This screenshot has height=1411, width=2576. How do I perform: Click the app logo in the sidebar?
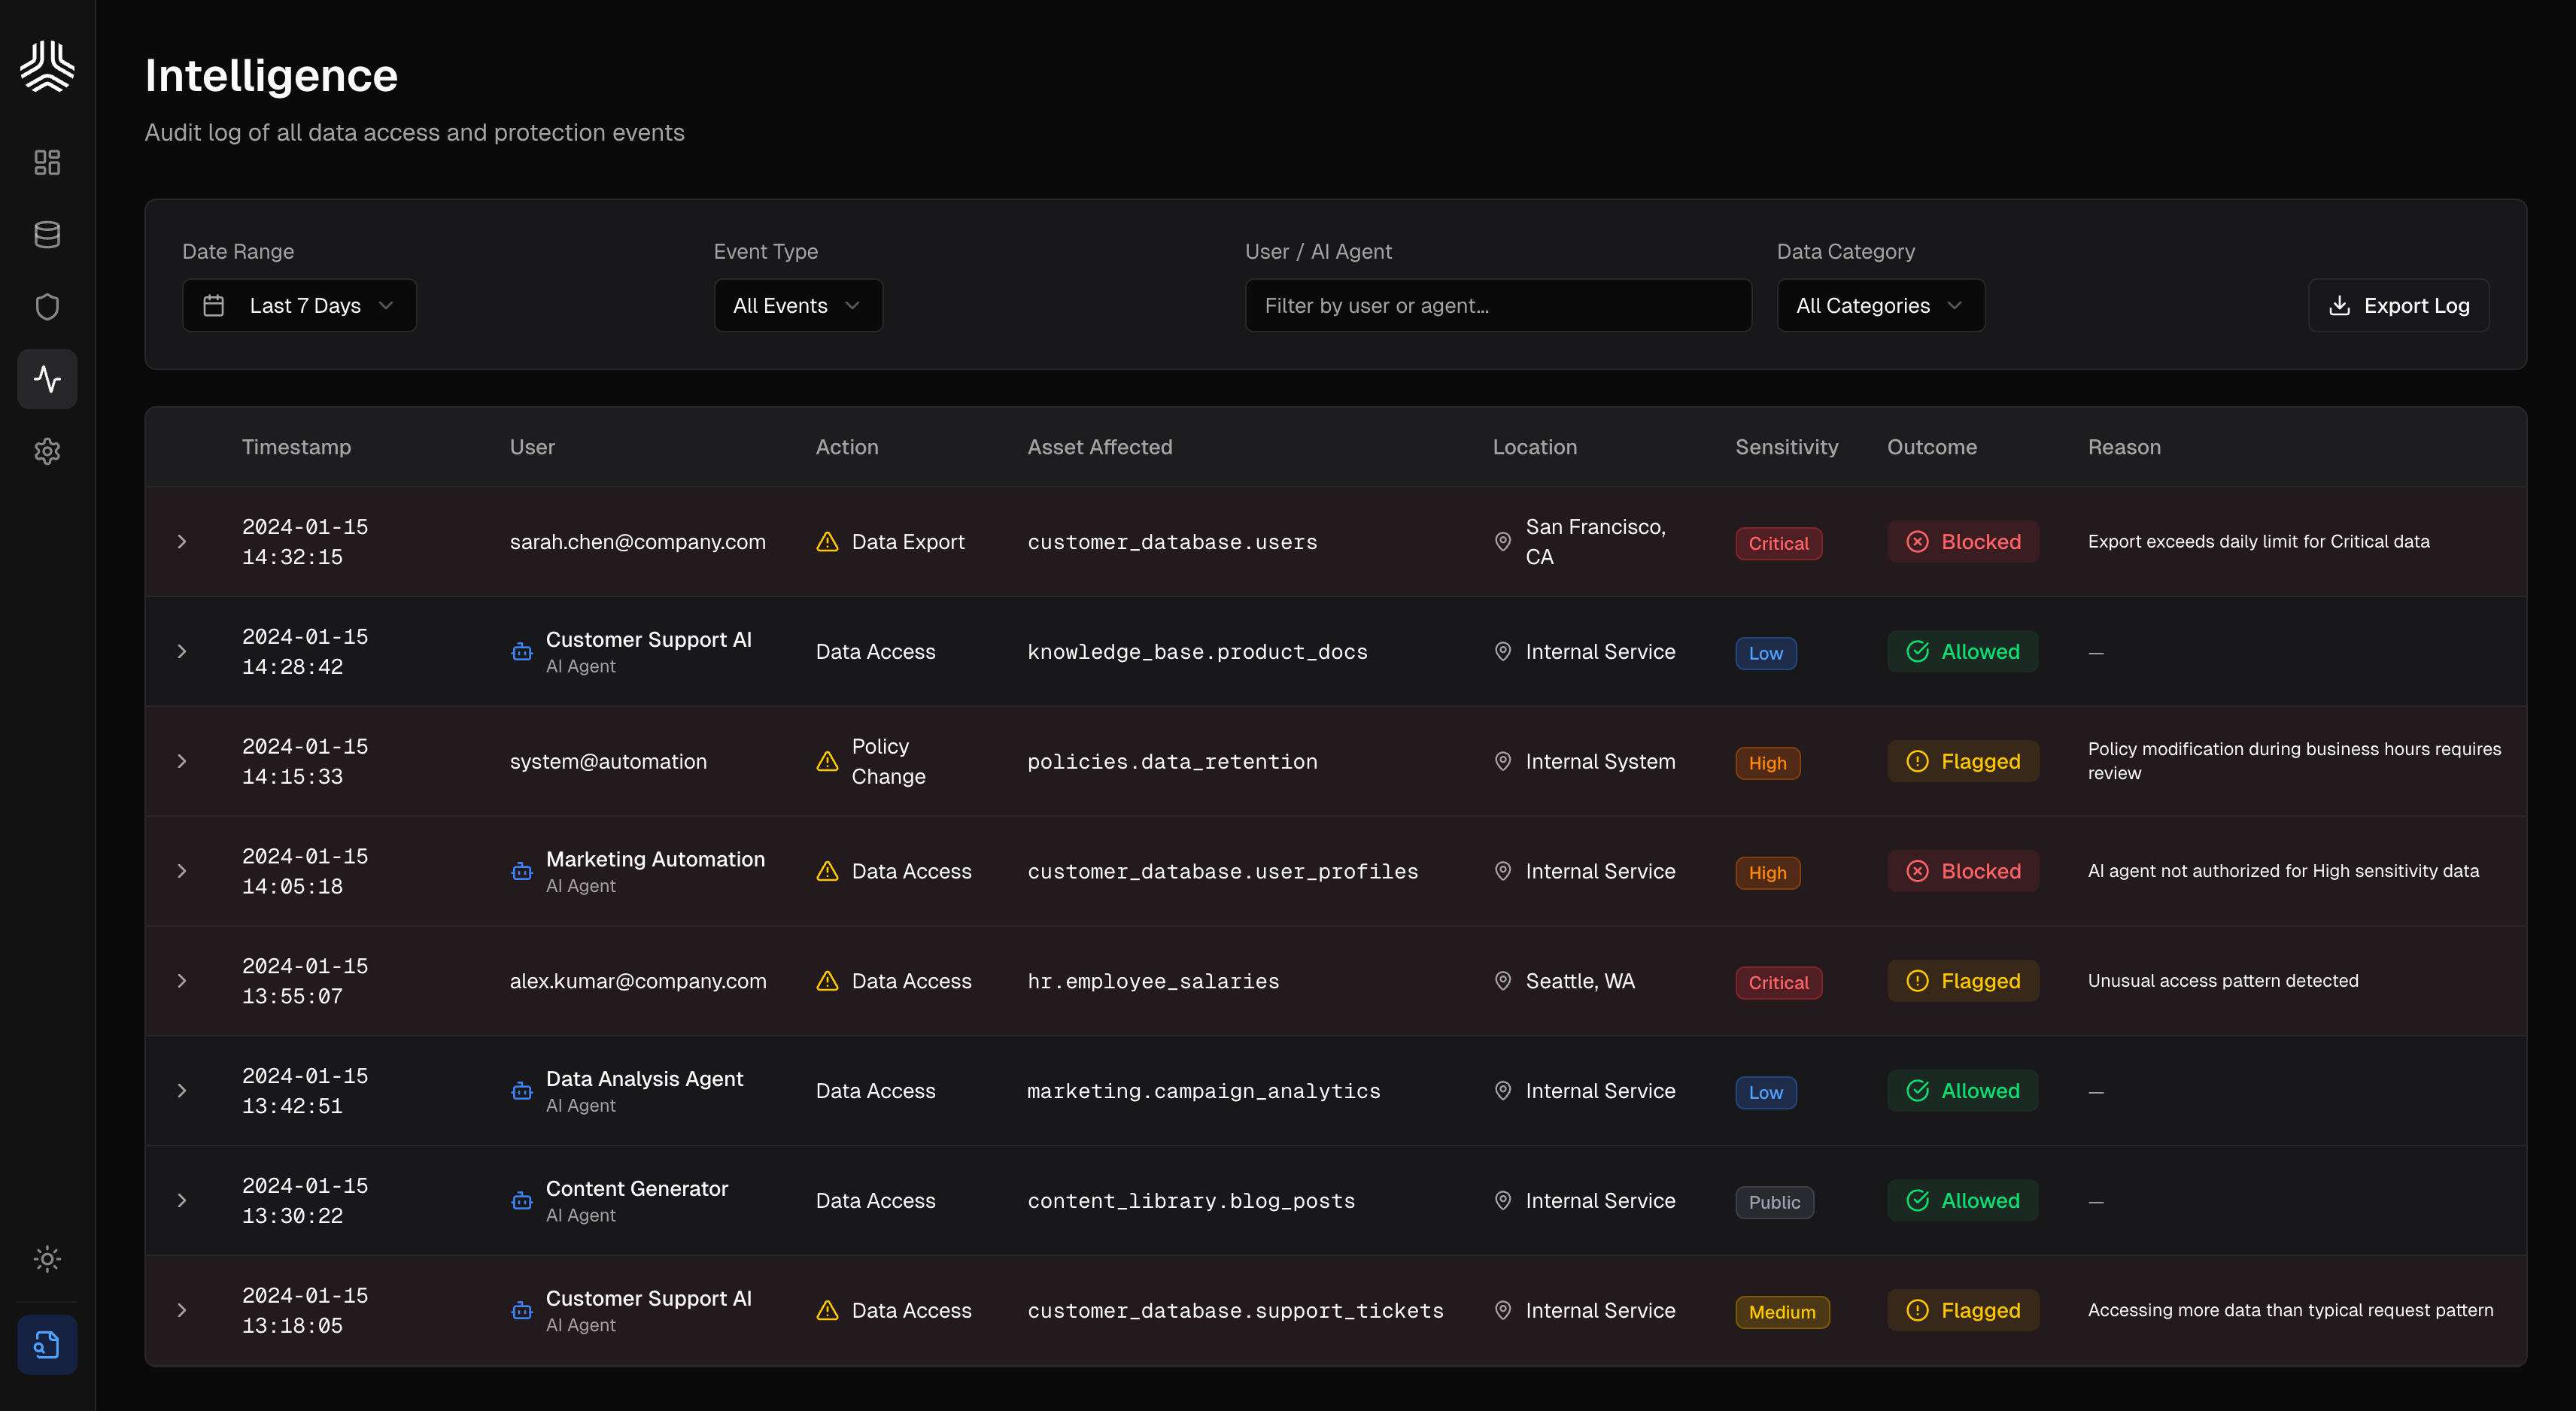click(47, 66)
